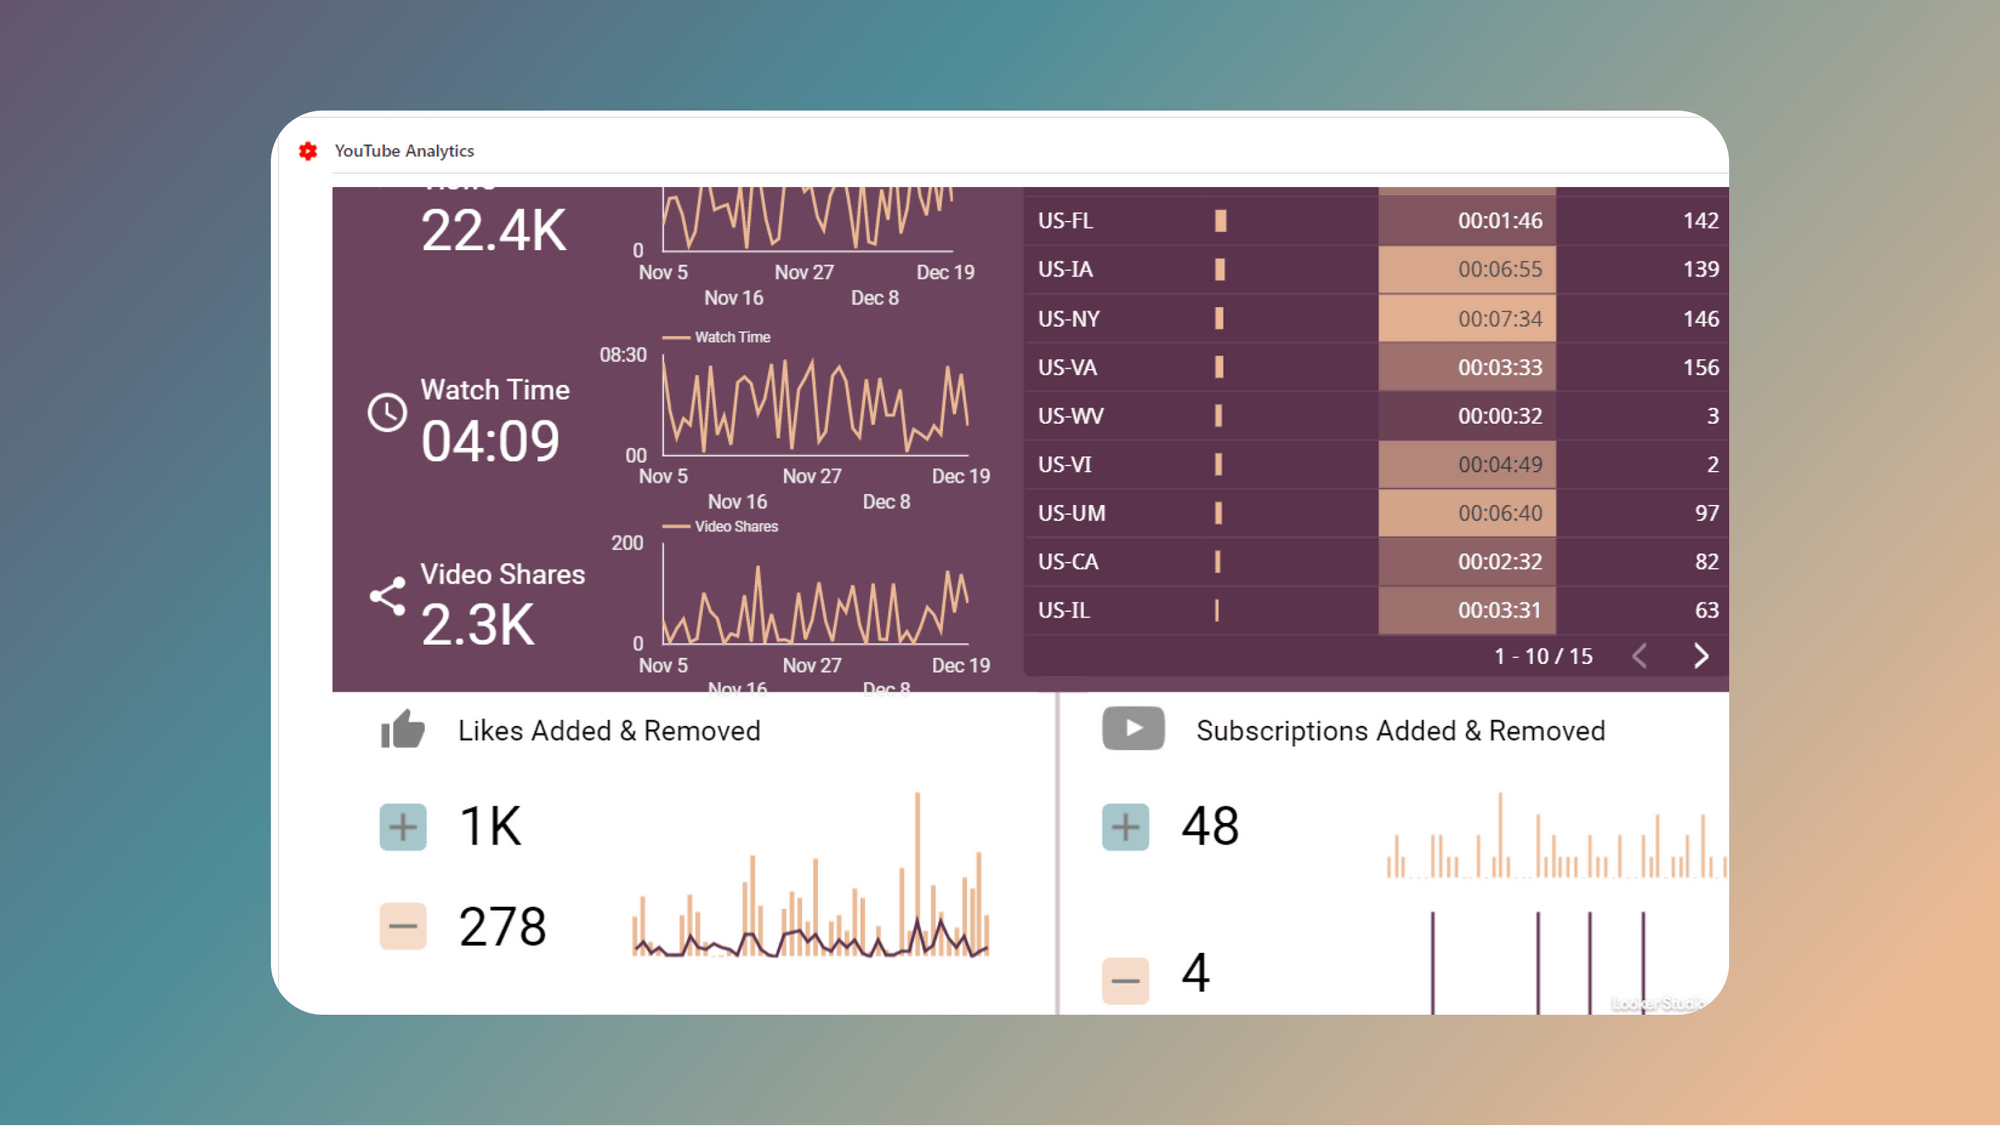
Task: Click the YouTube Analytics header title
Action: point(404,151)
